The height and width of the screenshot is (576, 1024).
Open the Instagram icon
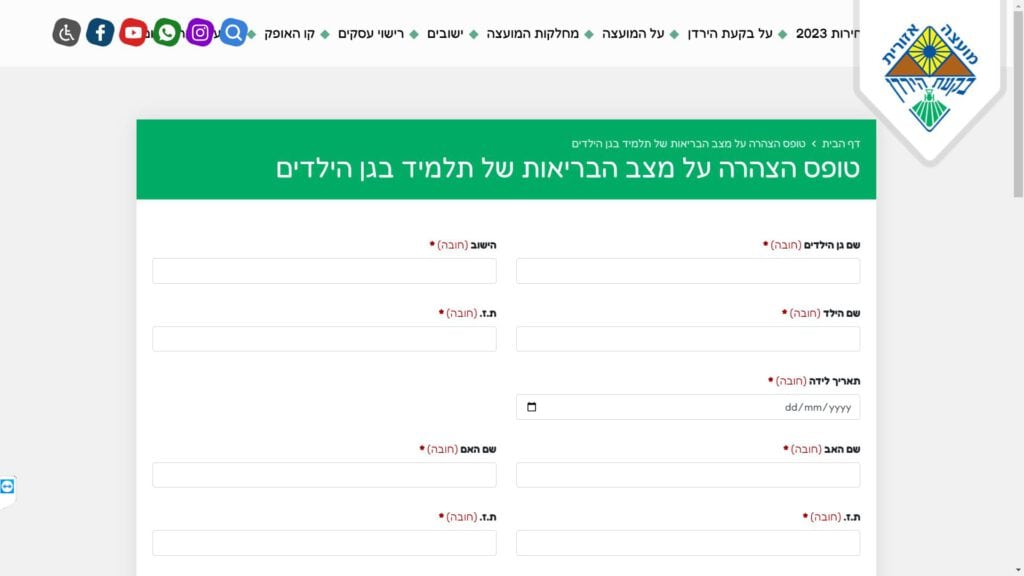[200, 33]
